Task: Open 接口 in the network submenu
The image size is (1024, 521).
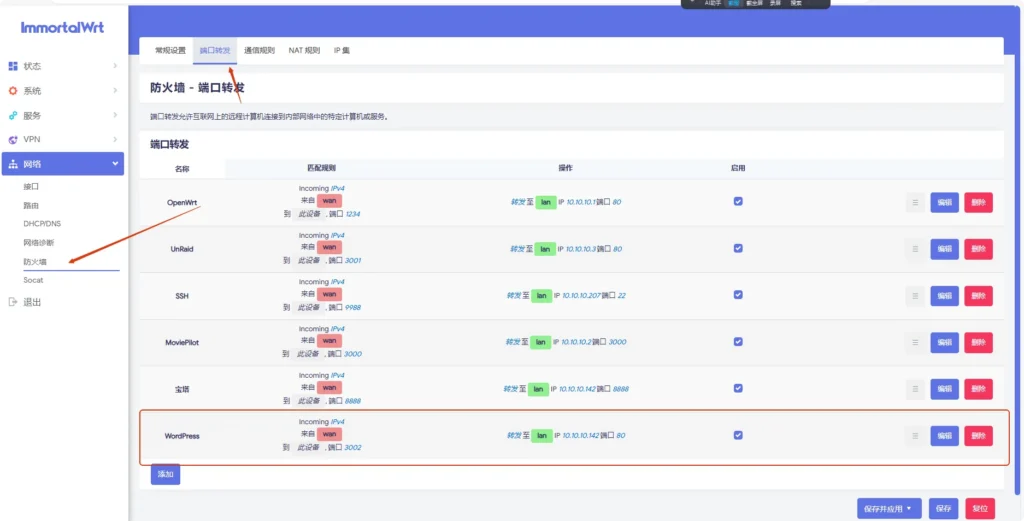Action: point(31,187)
